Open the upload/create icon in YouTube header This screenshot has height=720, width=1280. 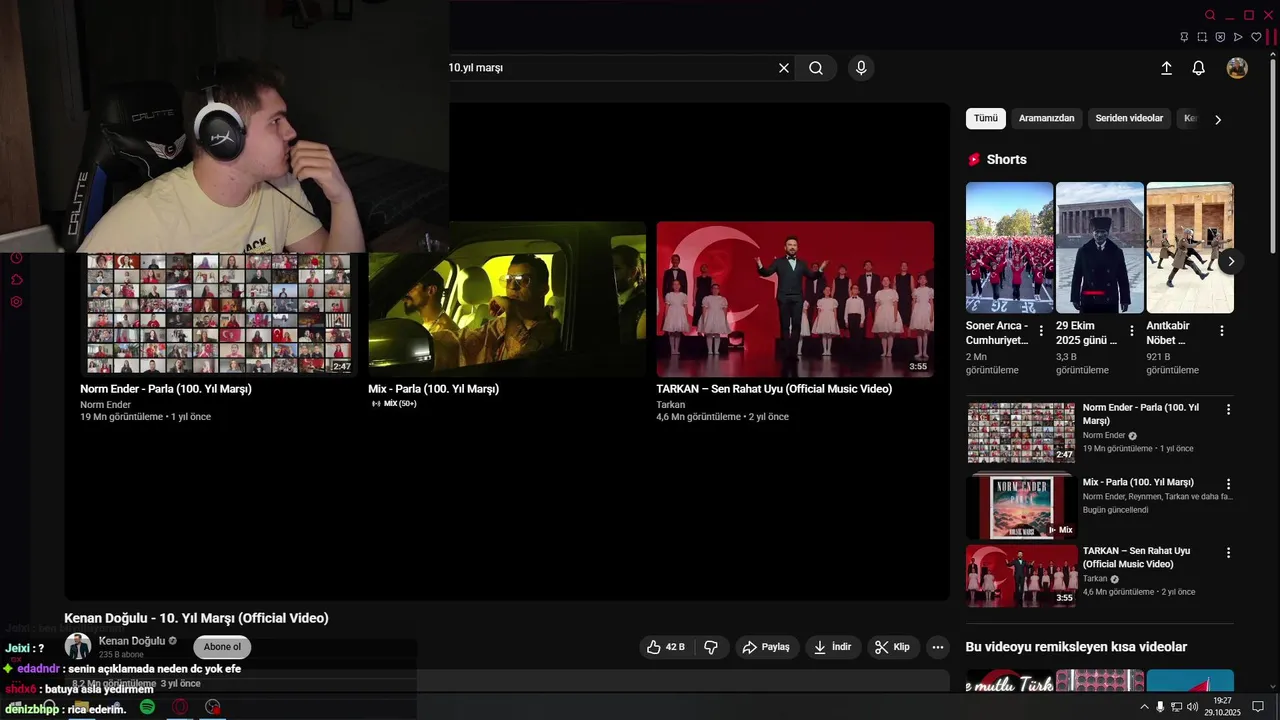point(1166,68)
